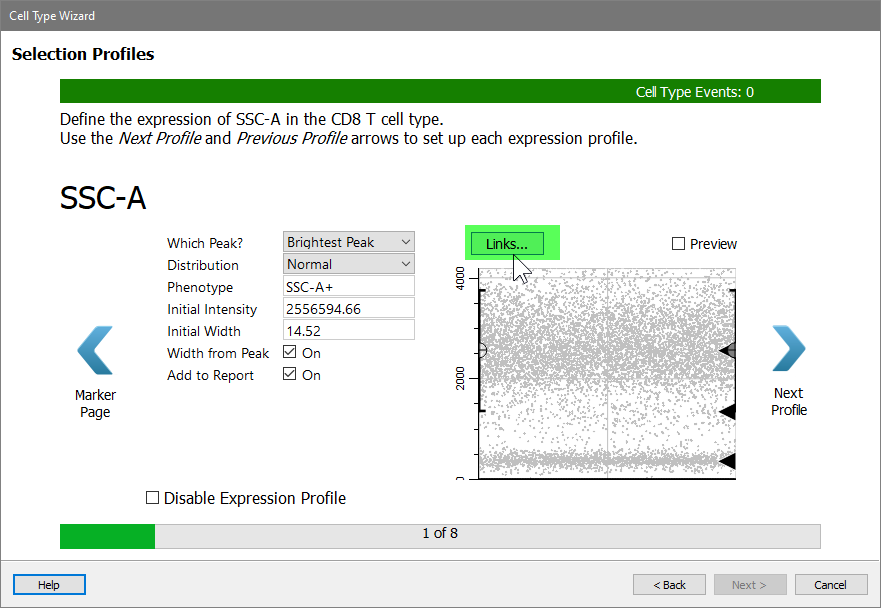Select the lowest black peak marker triangle

[x=728, y=461]
